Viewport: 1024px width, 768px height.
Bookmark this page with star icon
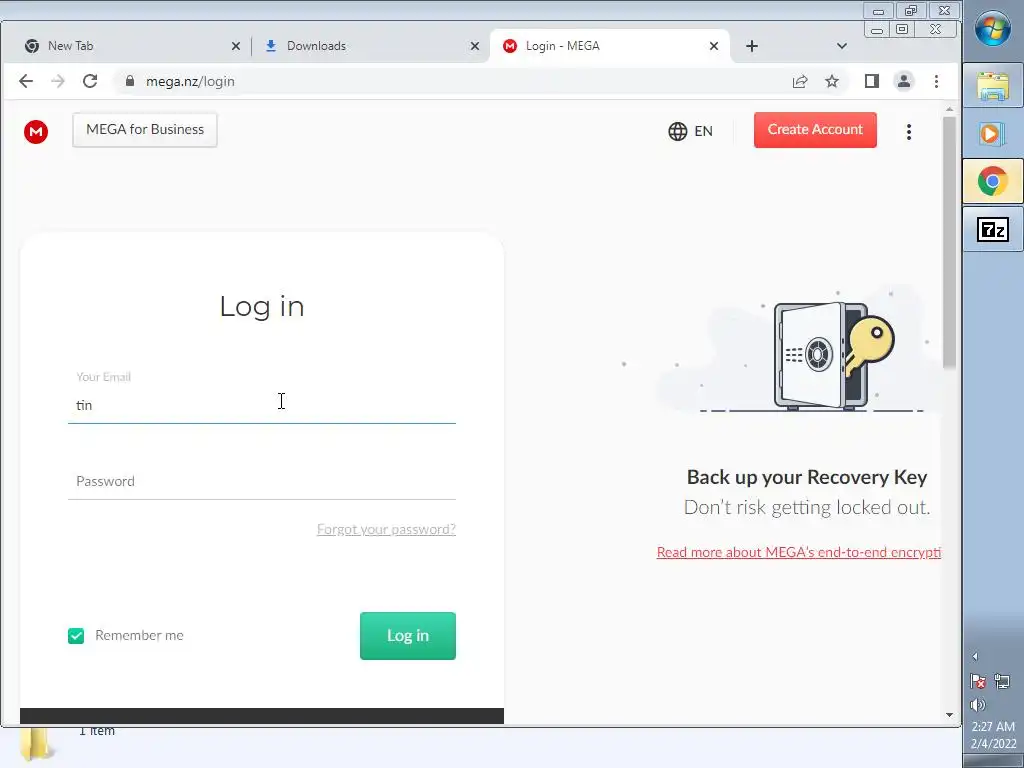coord(831,81)
